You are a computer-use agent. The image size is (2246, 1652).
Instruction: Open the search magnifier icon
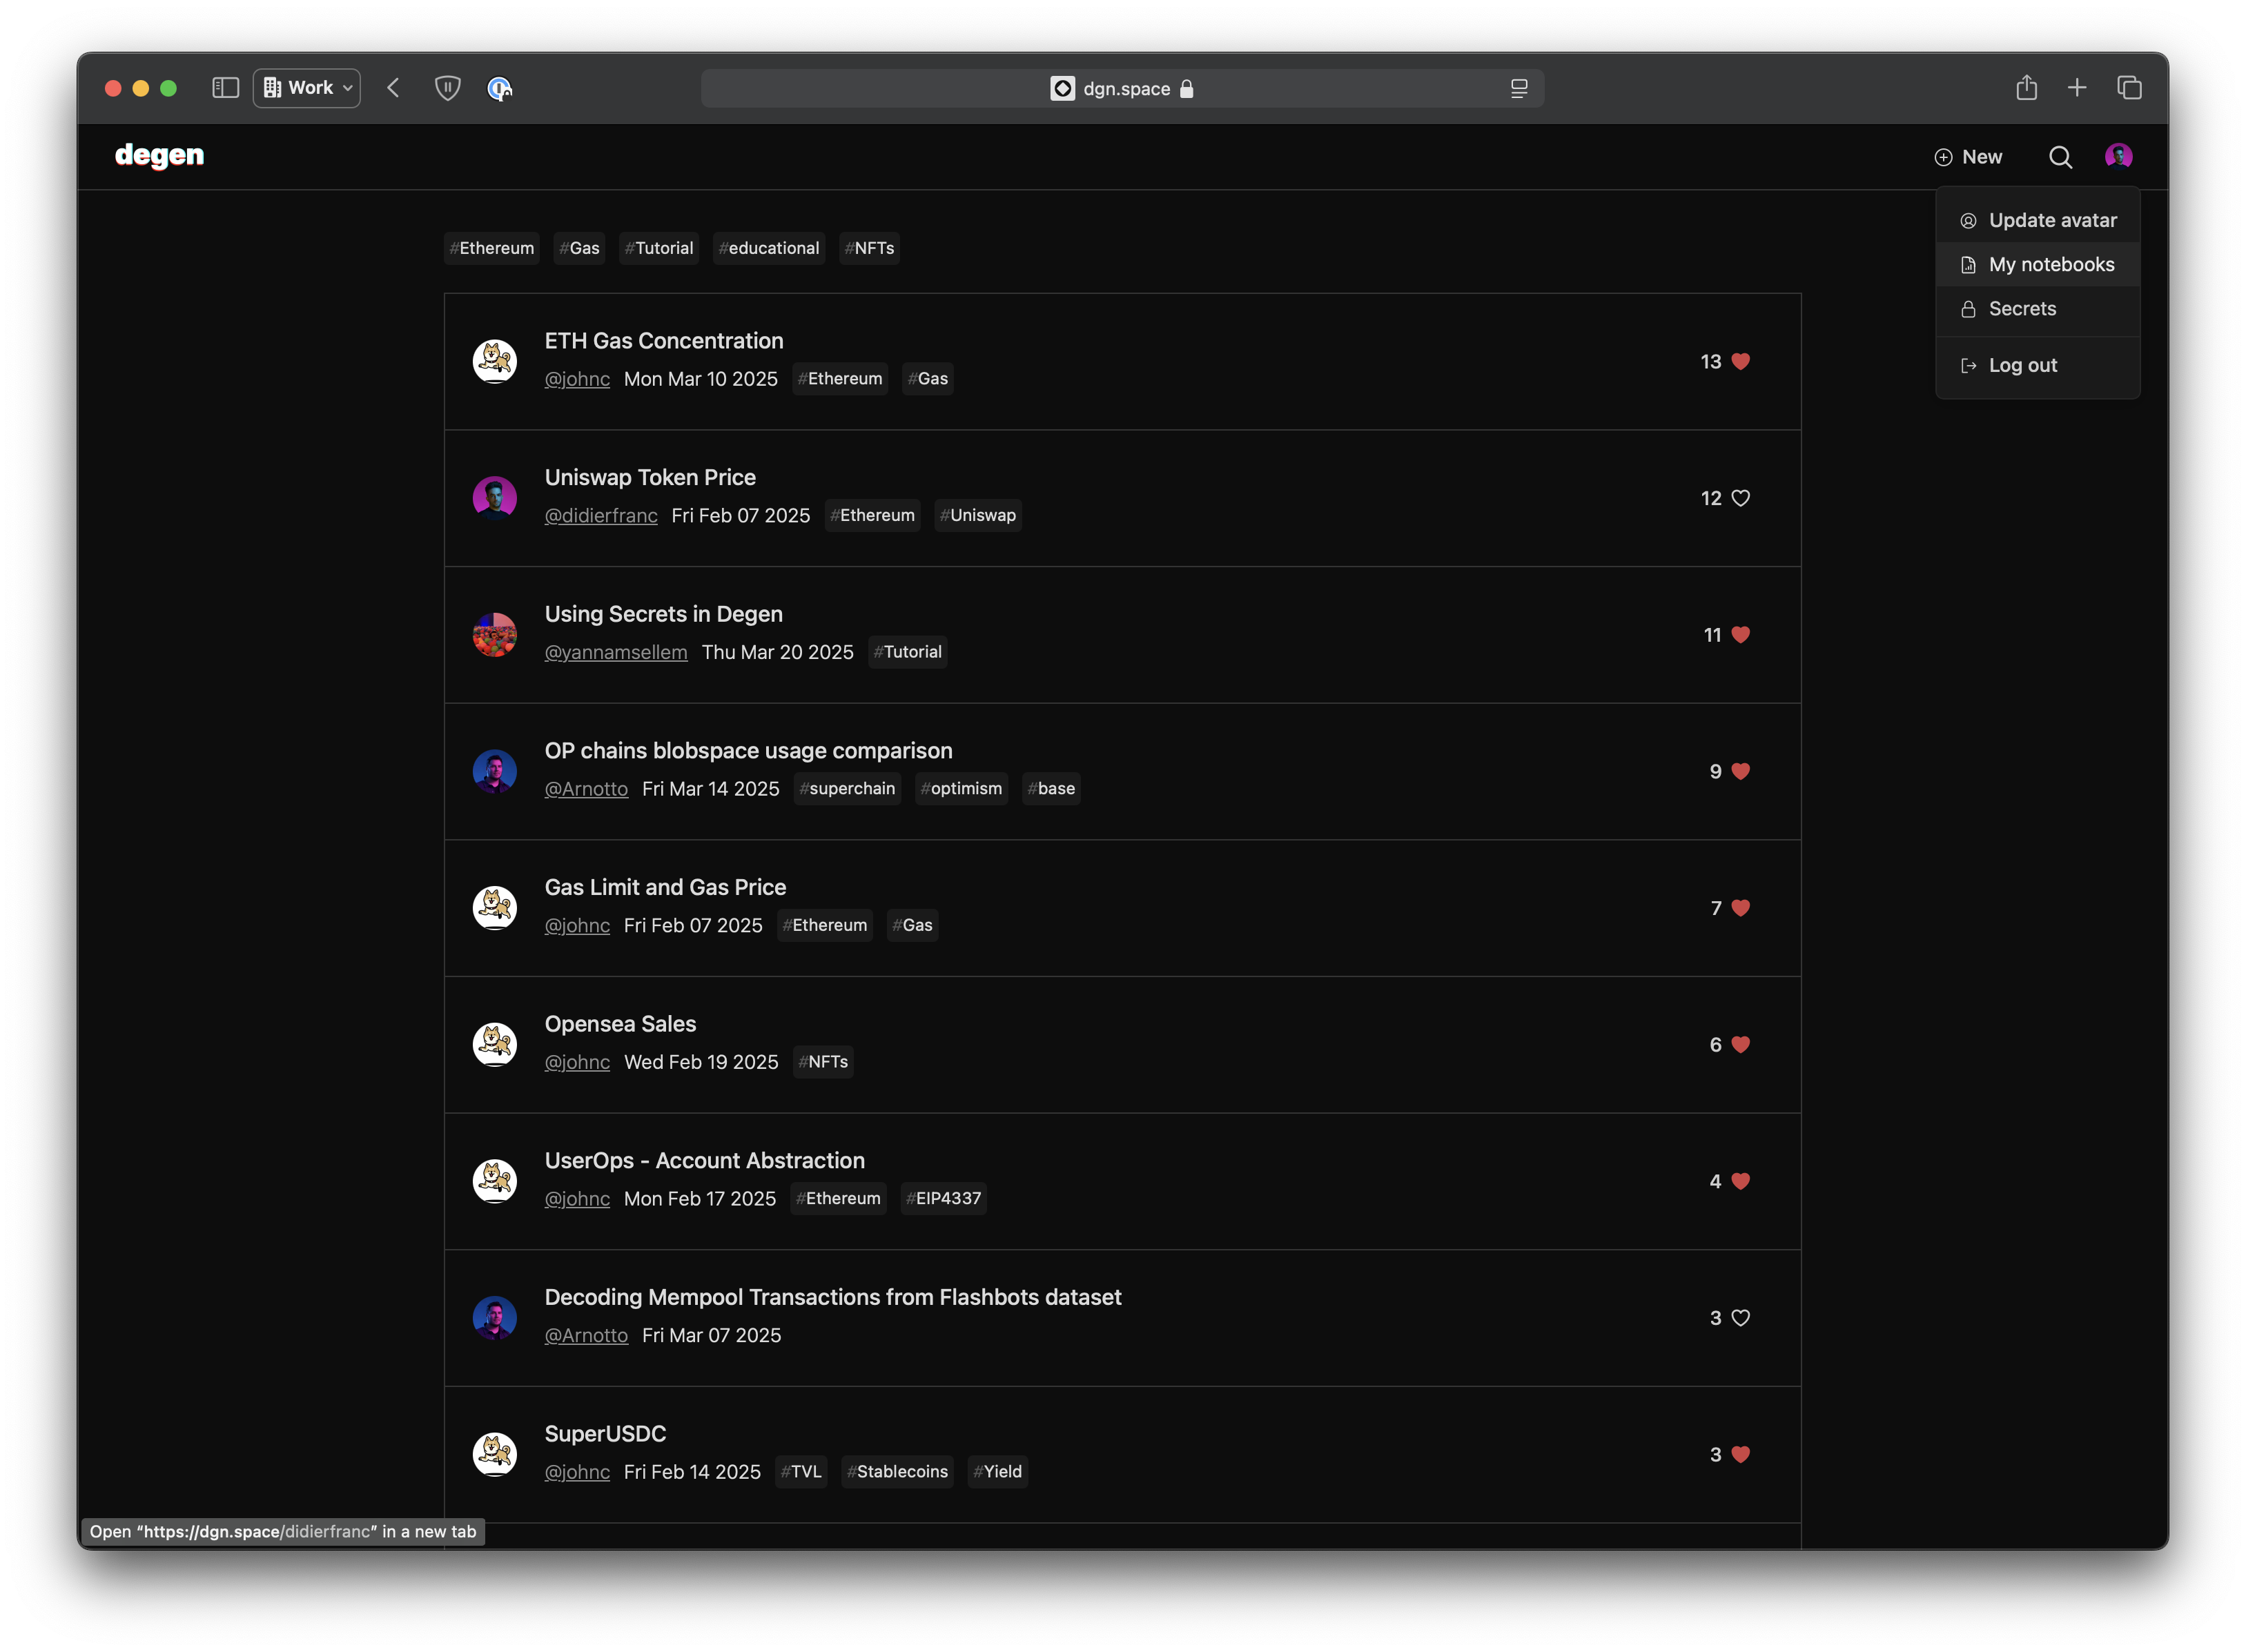click(2060, 157)
